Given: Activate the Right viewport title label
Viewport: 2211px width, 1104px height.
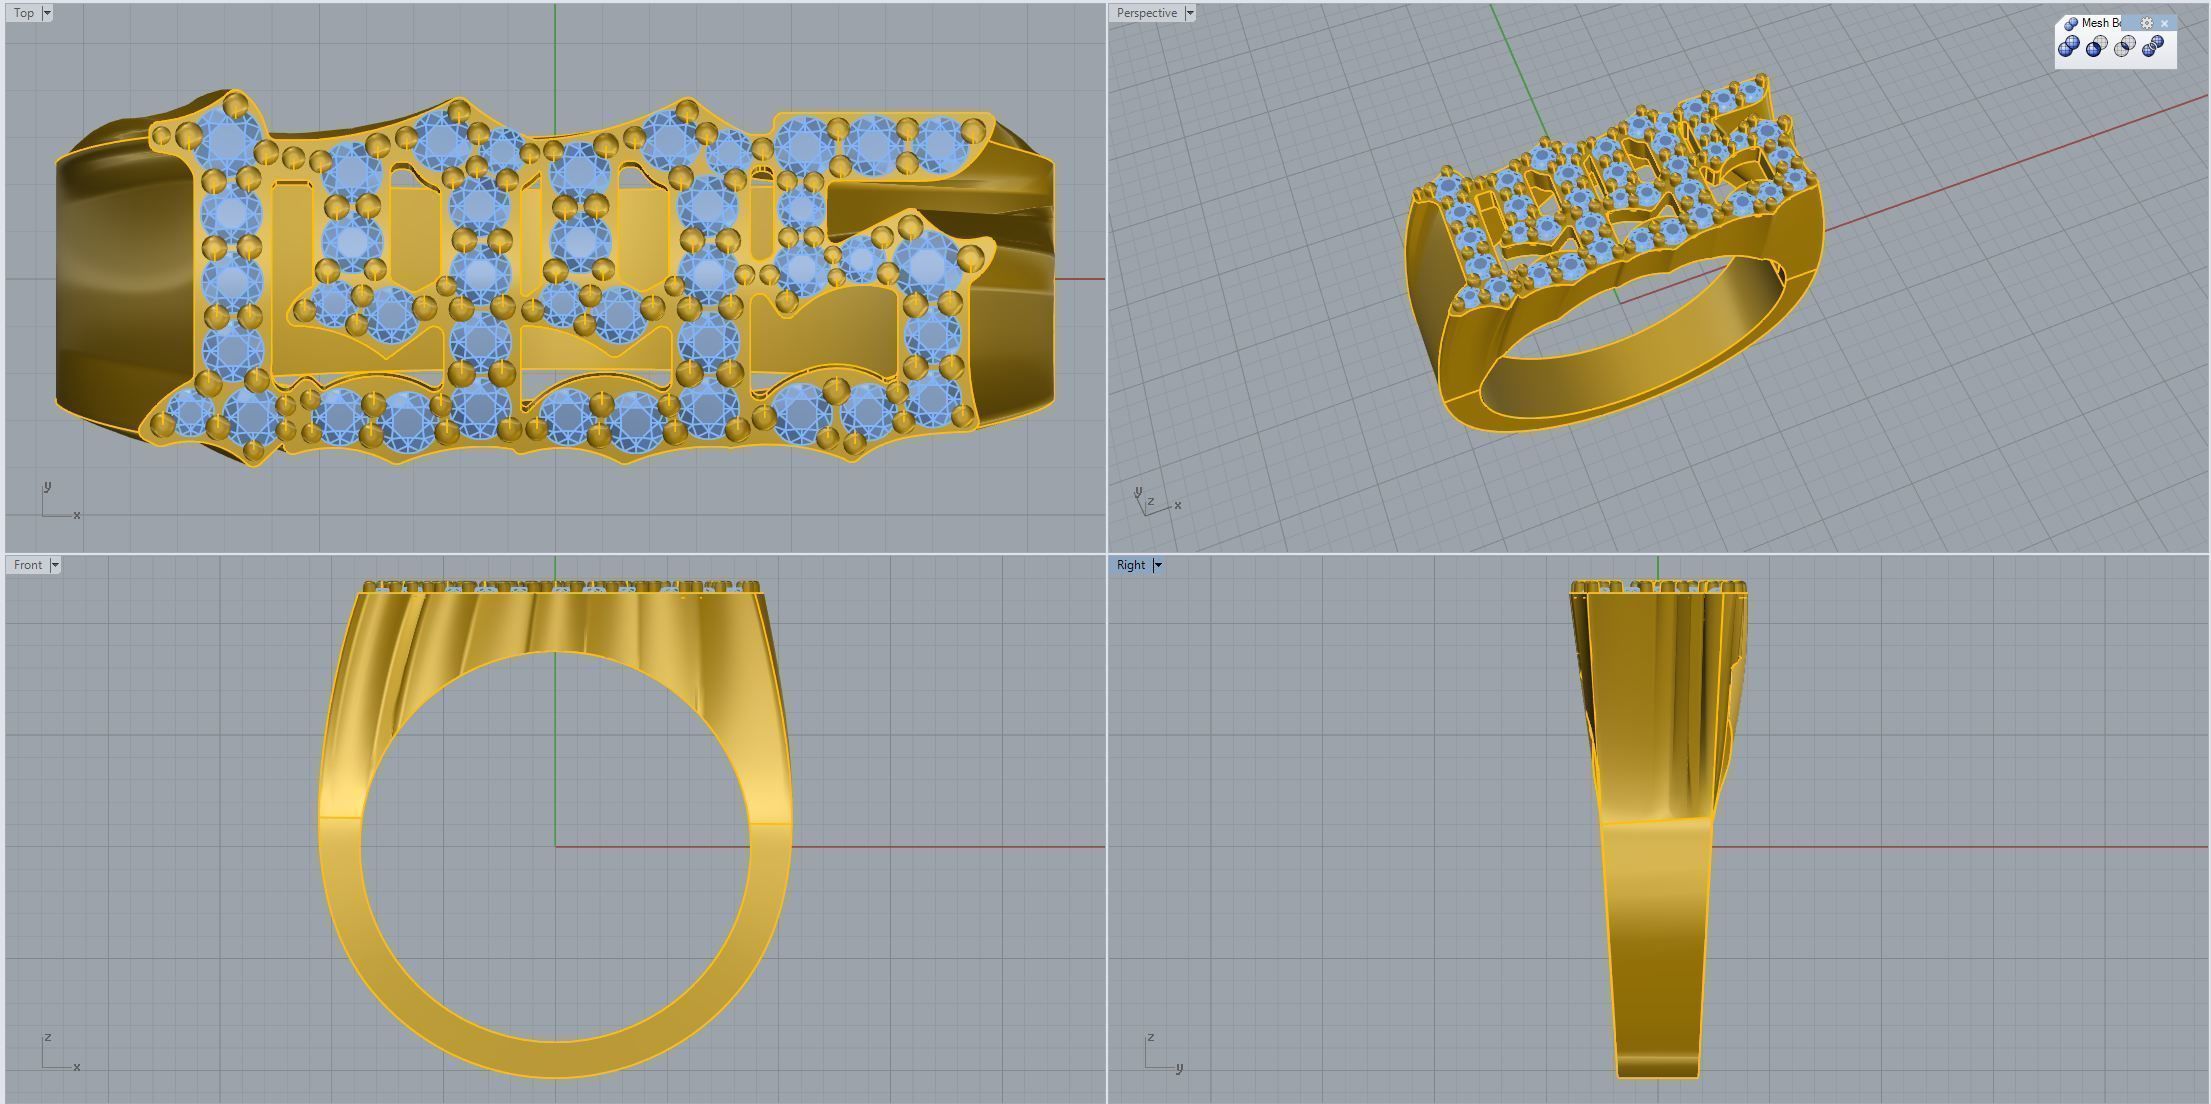Looking at the screenshot, I should click(1131, 565).
